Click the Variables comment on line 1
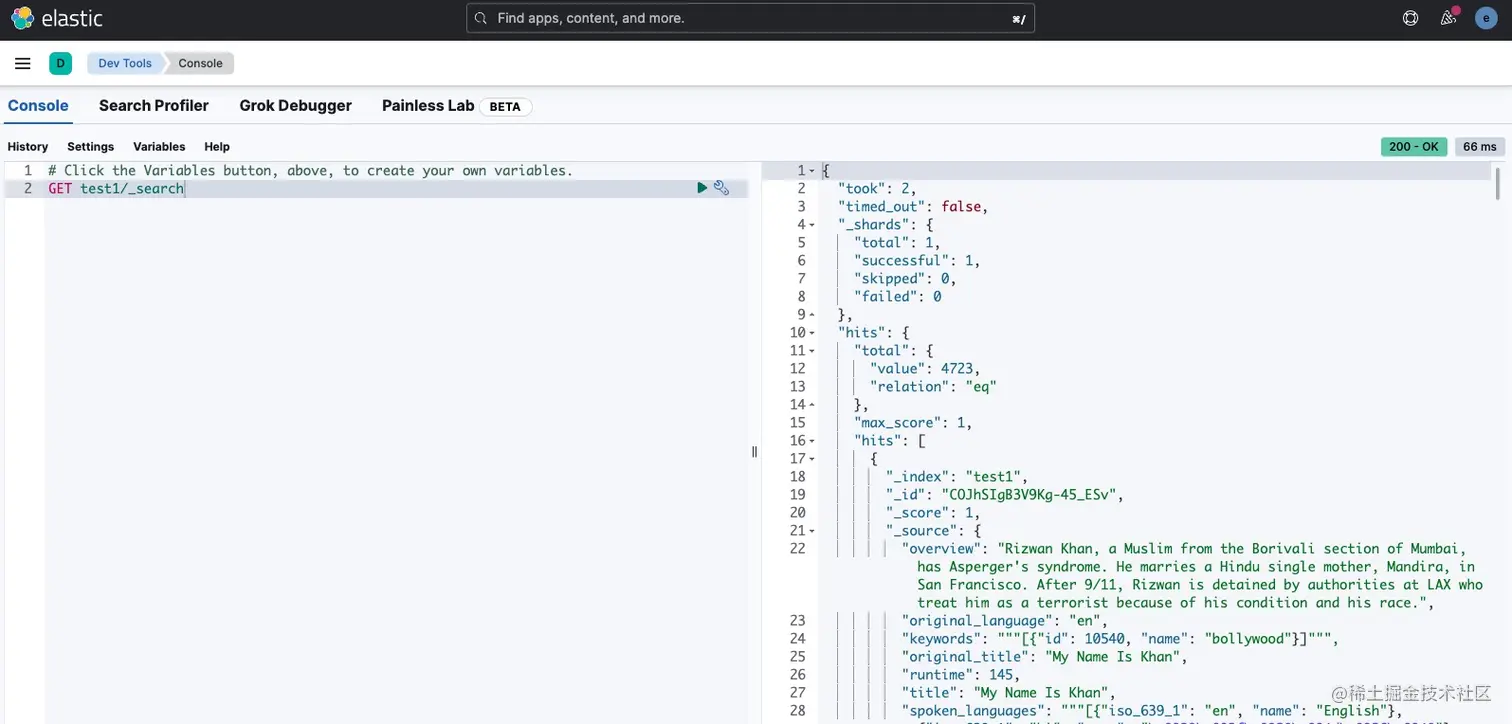Screen dimensions: 1512x724 [311, 171]
